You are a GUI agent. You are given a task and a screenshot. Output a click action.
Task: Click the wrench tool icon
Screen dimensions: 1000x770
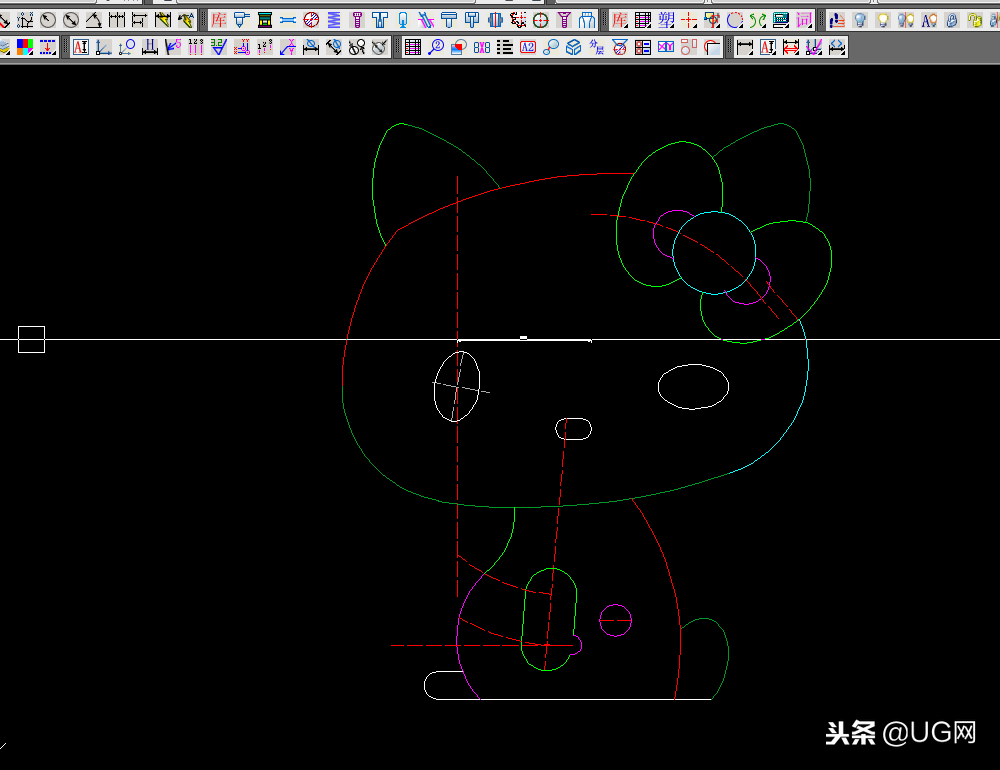coord(288,20)
